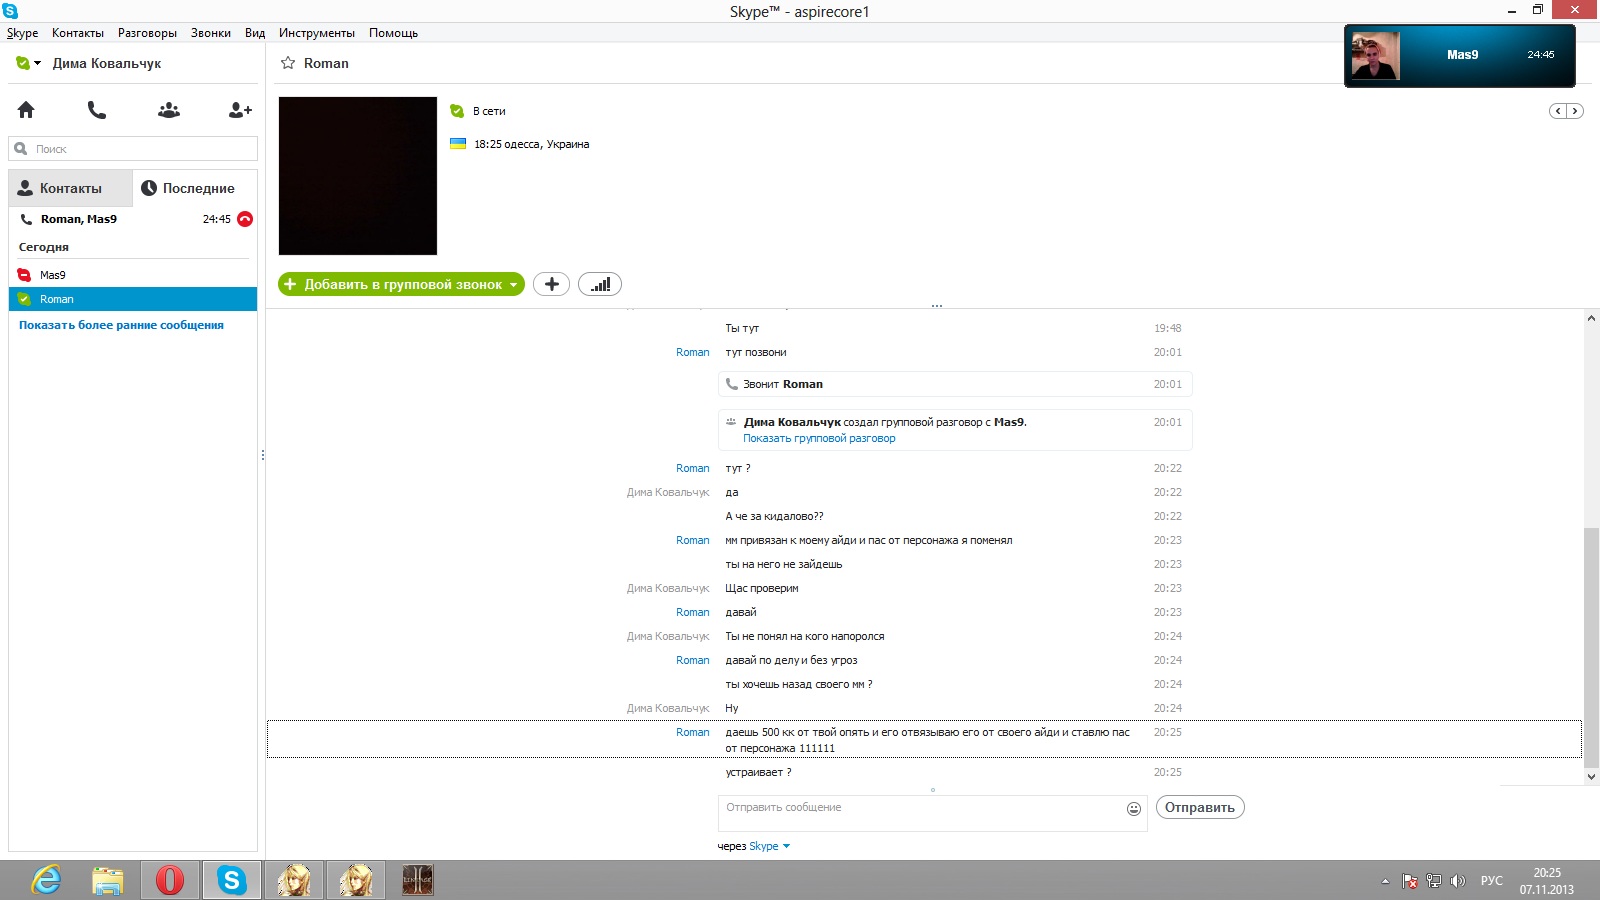Show hidden tray icons arrow
Viewport: 1600px width, 900px height.
point(1385,881)
